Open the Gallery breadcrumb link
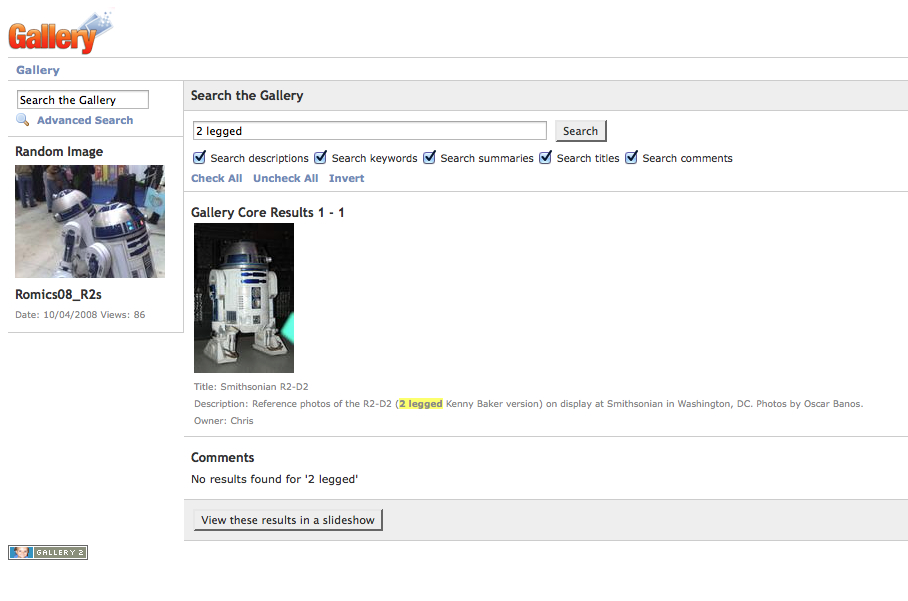This screenshot has height=601, width=908. point(38,70)
